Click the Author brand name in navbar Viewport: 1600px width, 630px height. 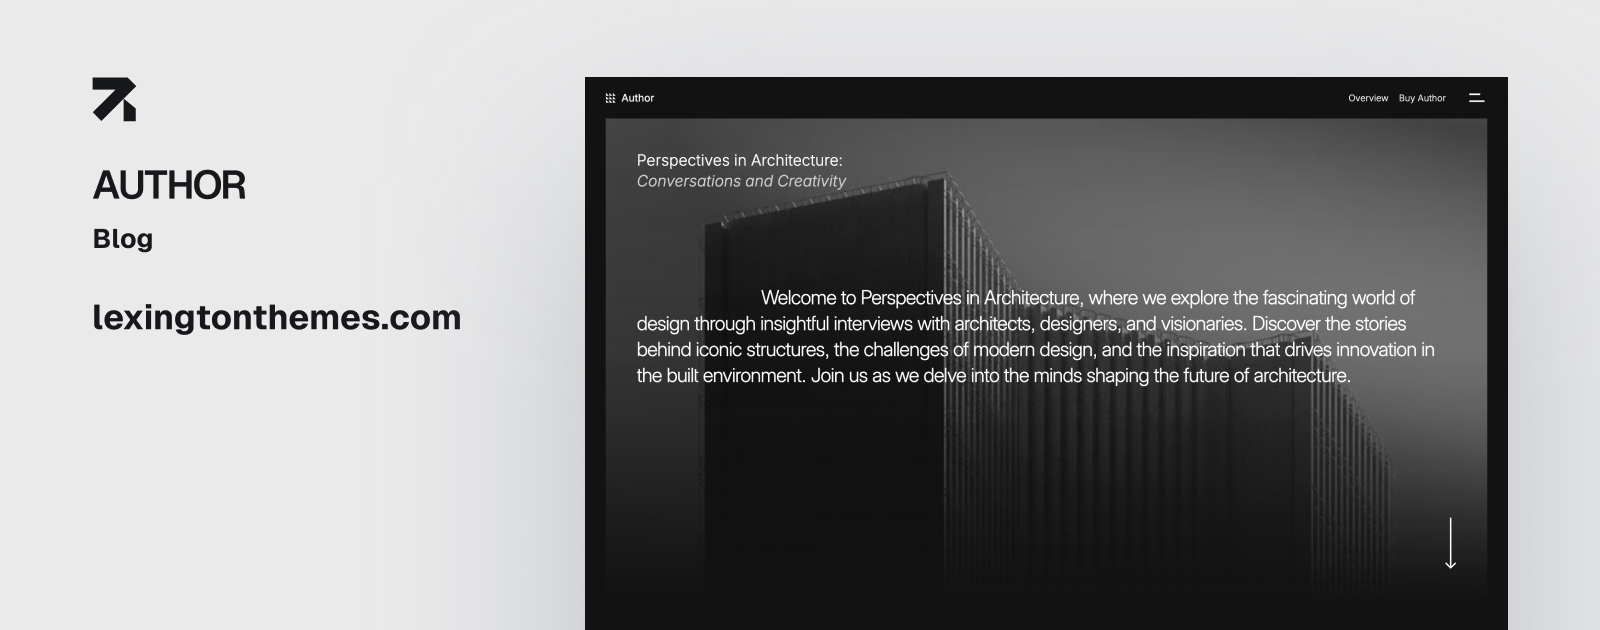point(637,98)
